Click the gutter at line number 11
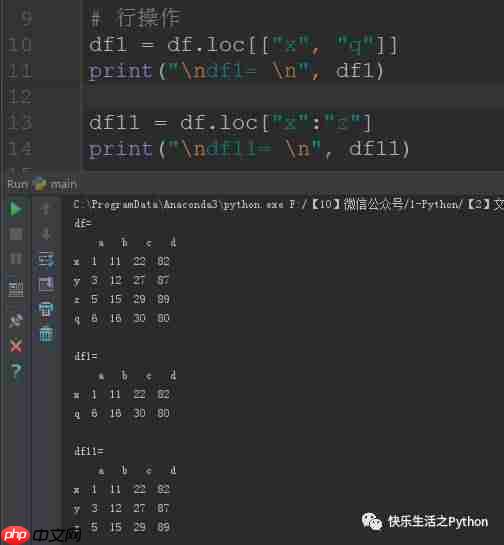Screen dimensions: 504x545 tap(20, 71)
